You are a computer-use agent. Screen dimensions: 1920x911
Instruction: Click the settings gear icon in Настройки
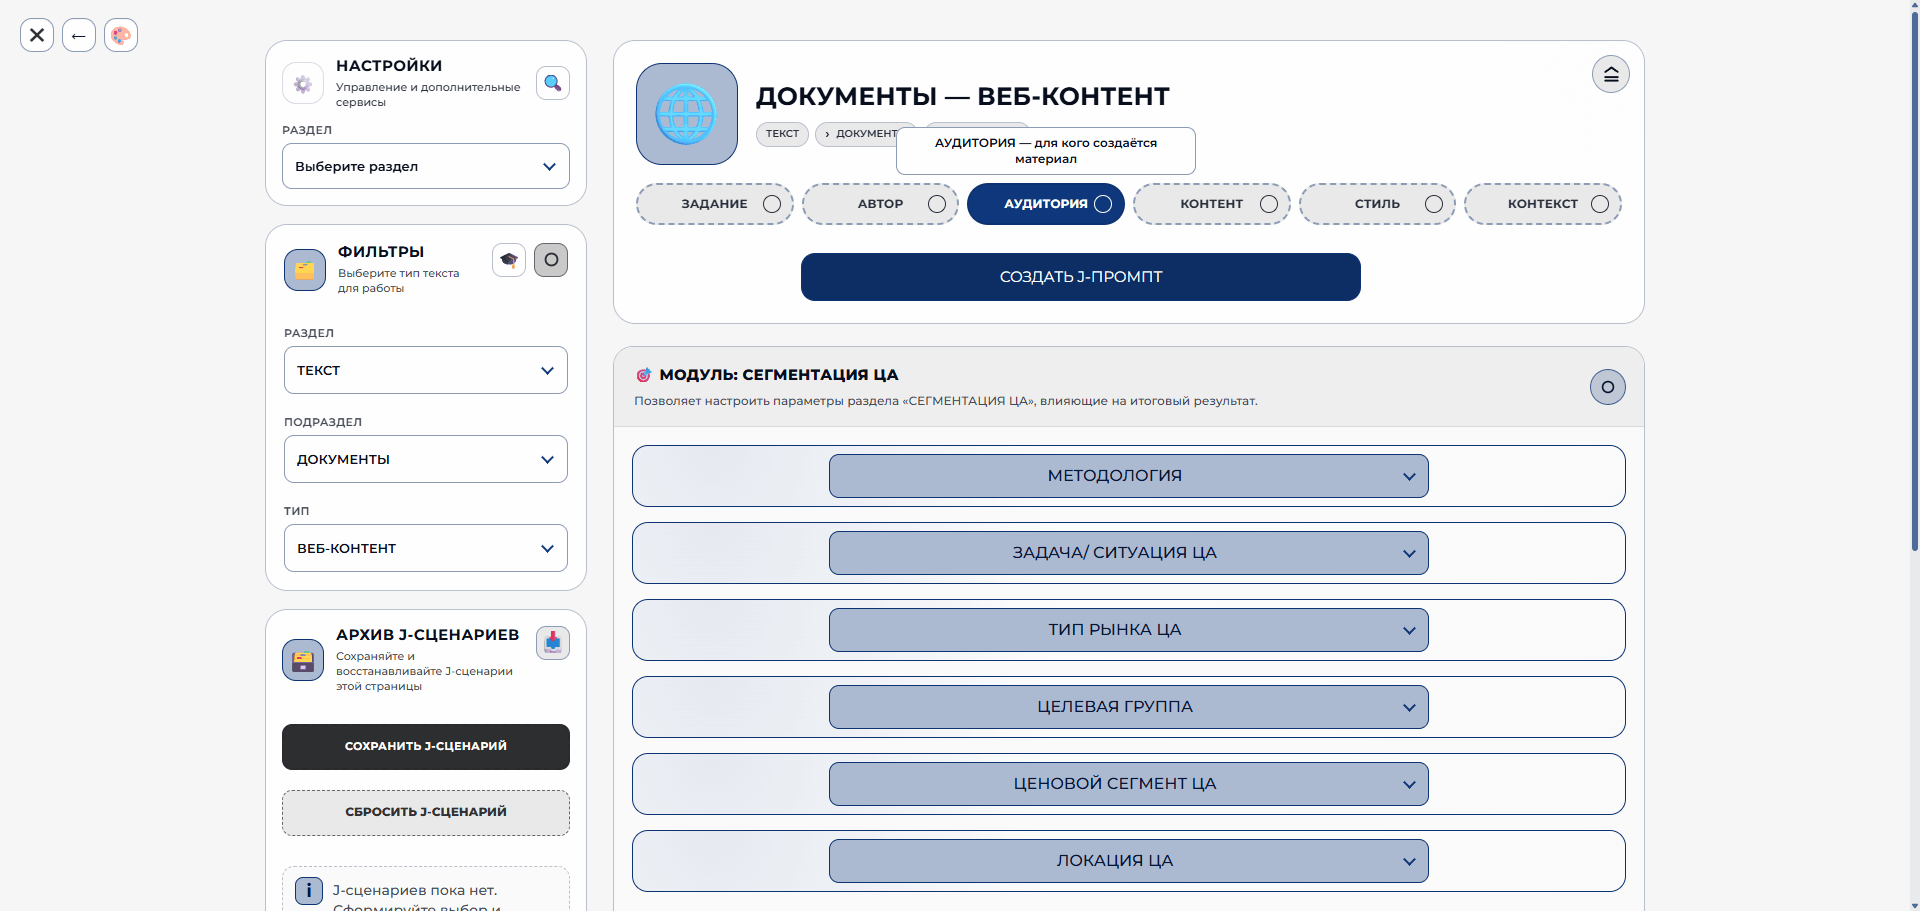point(303,84)
